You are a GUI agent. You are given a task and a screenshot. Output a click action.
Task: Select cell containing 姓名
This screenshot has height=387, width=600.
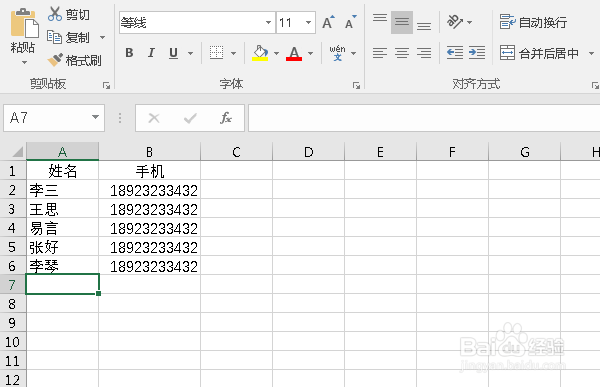tap(63, 170)
